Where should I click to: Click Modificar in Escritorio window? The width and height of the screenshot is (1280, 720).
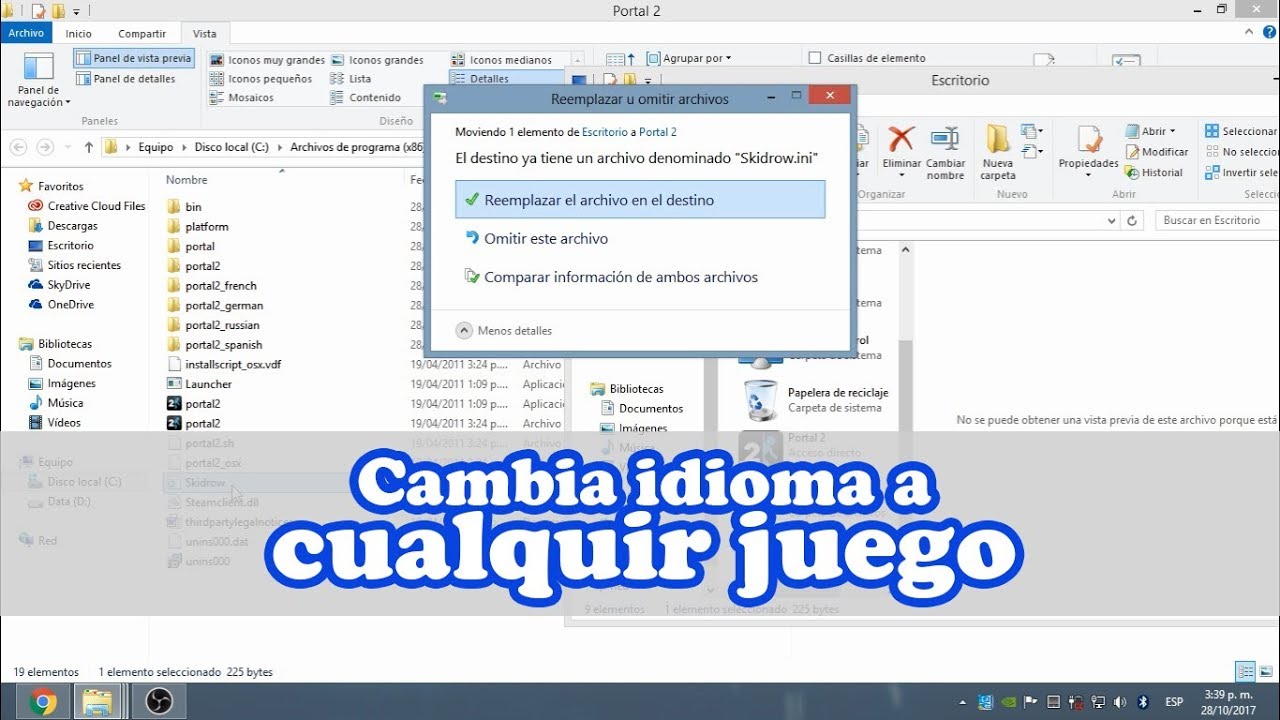tap(1158, 152)
